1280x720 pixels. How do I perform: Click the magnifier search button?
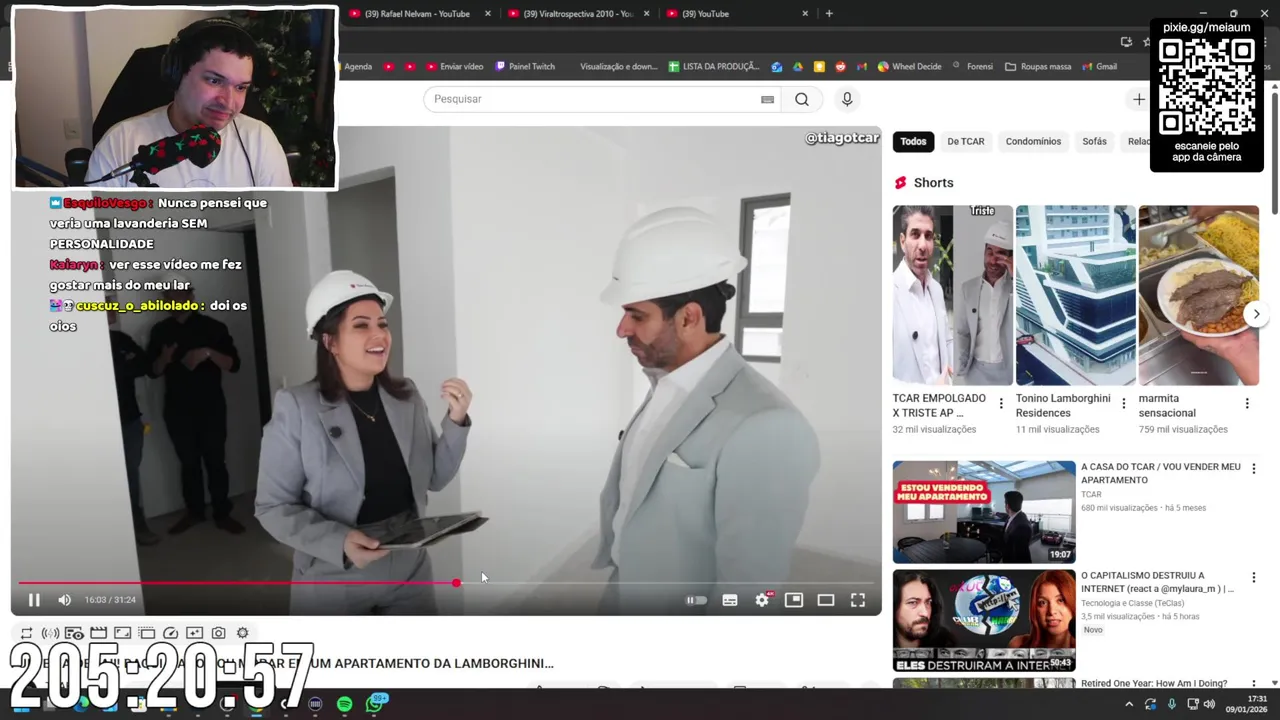[x=802, y=99]
